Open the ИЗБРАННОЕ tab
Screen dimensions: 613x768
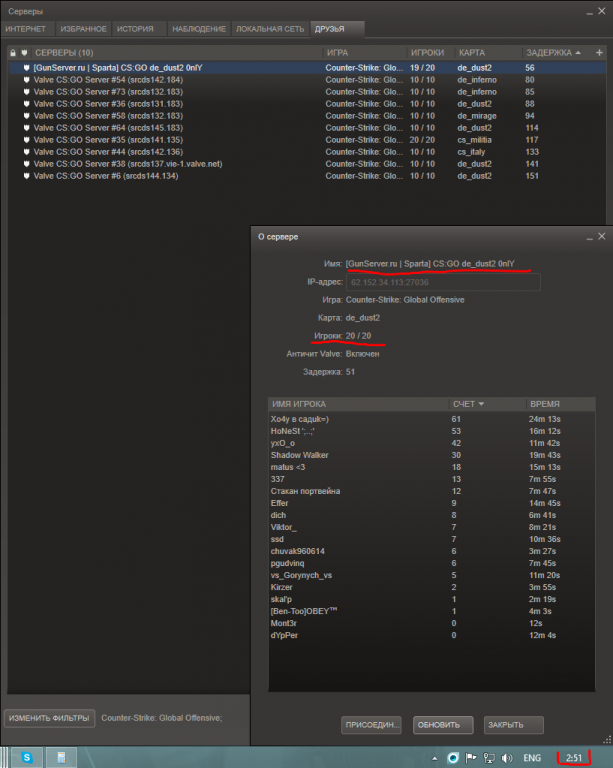click(x=81, y=29)
